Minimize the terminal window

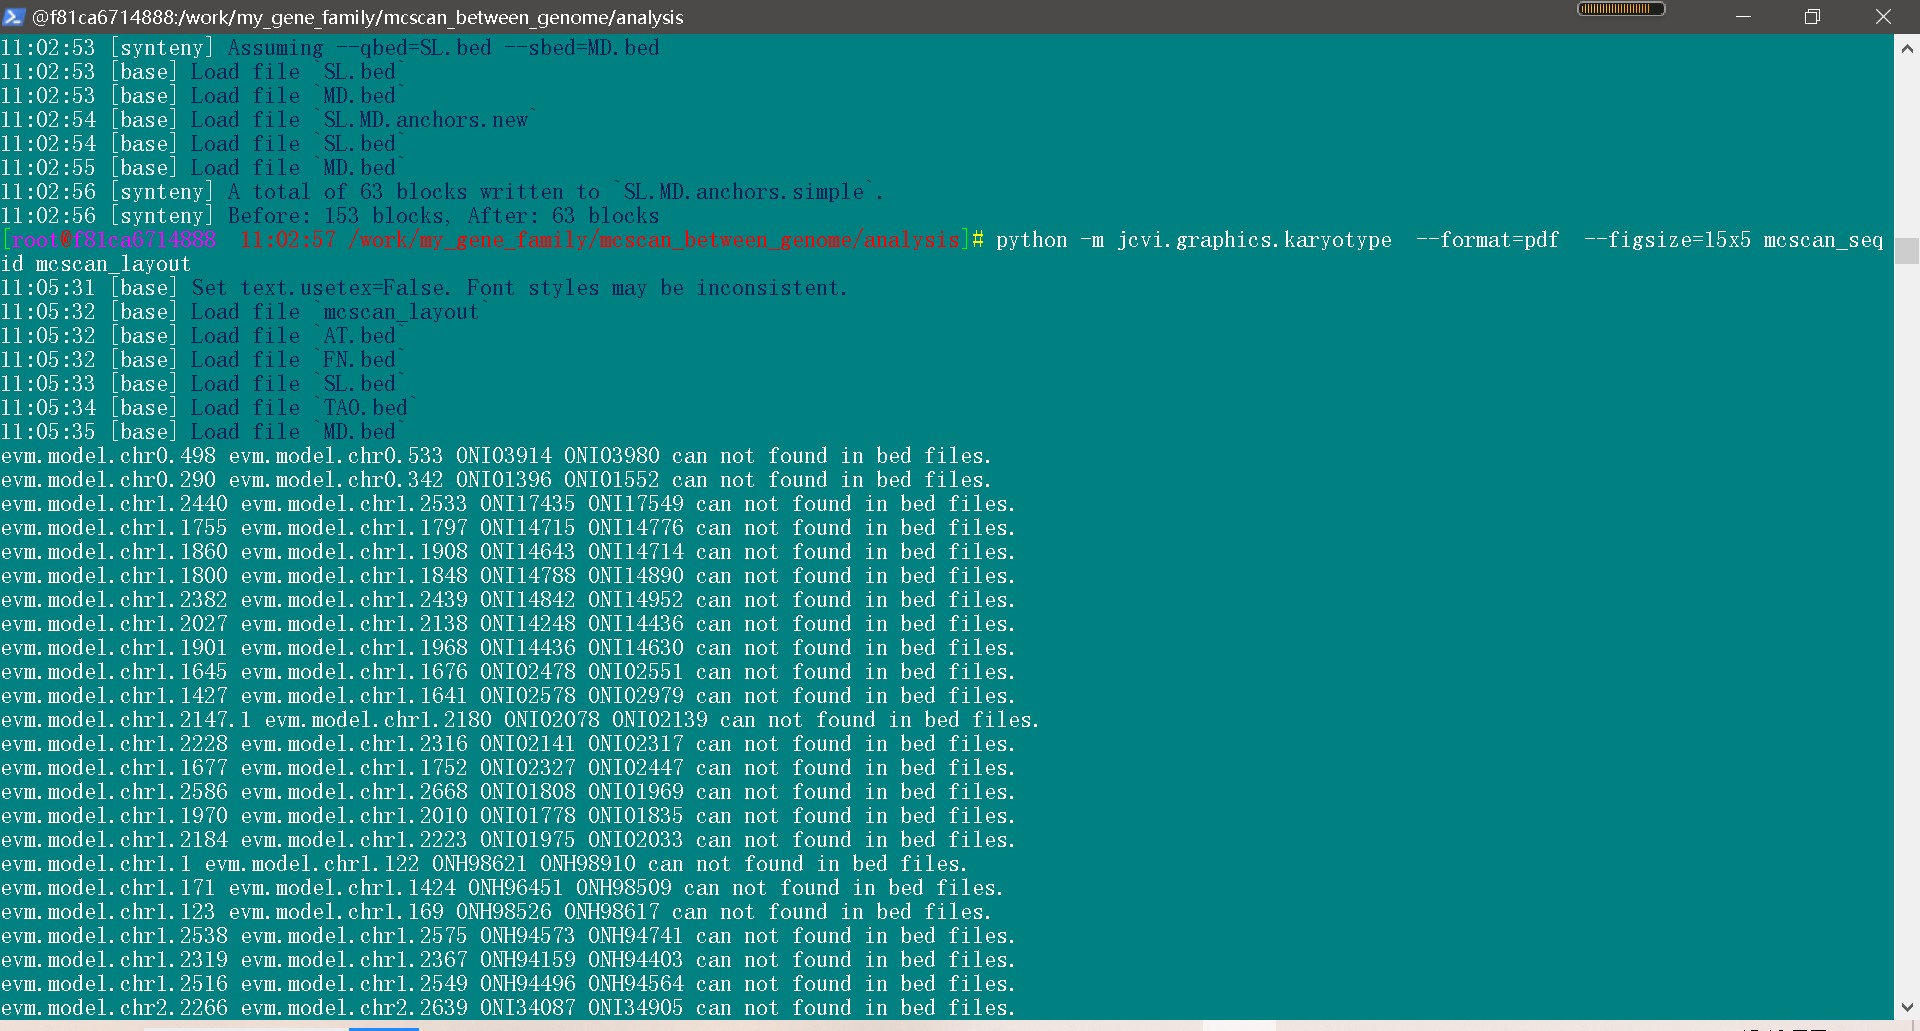[x=1743, y=17]
